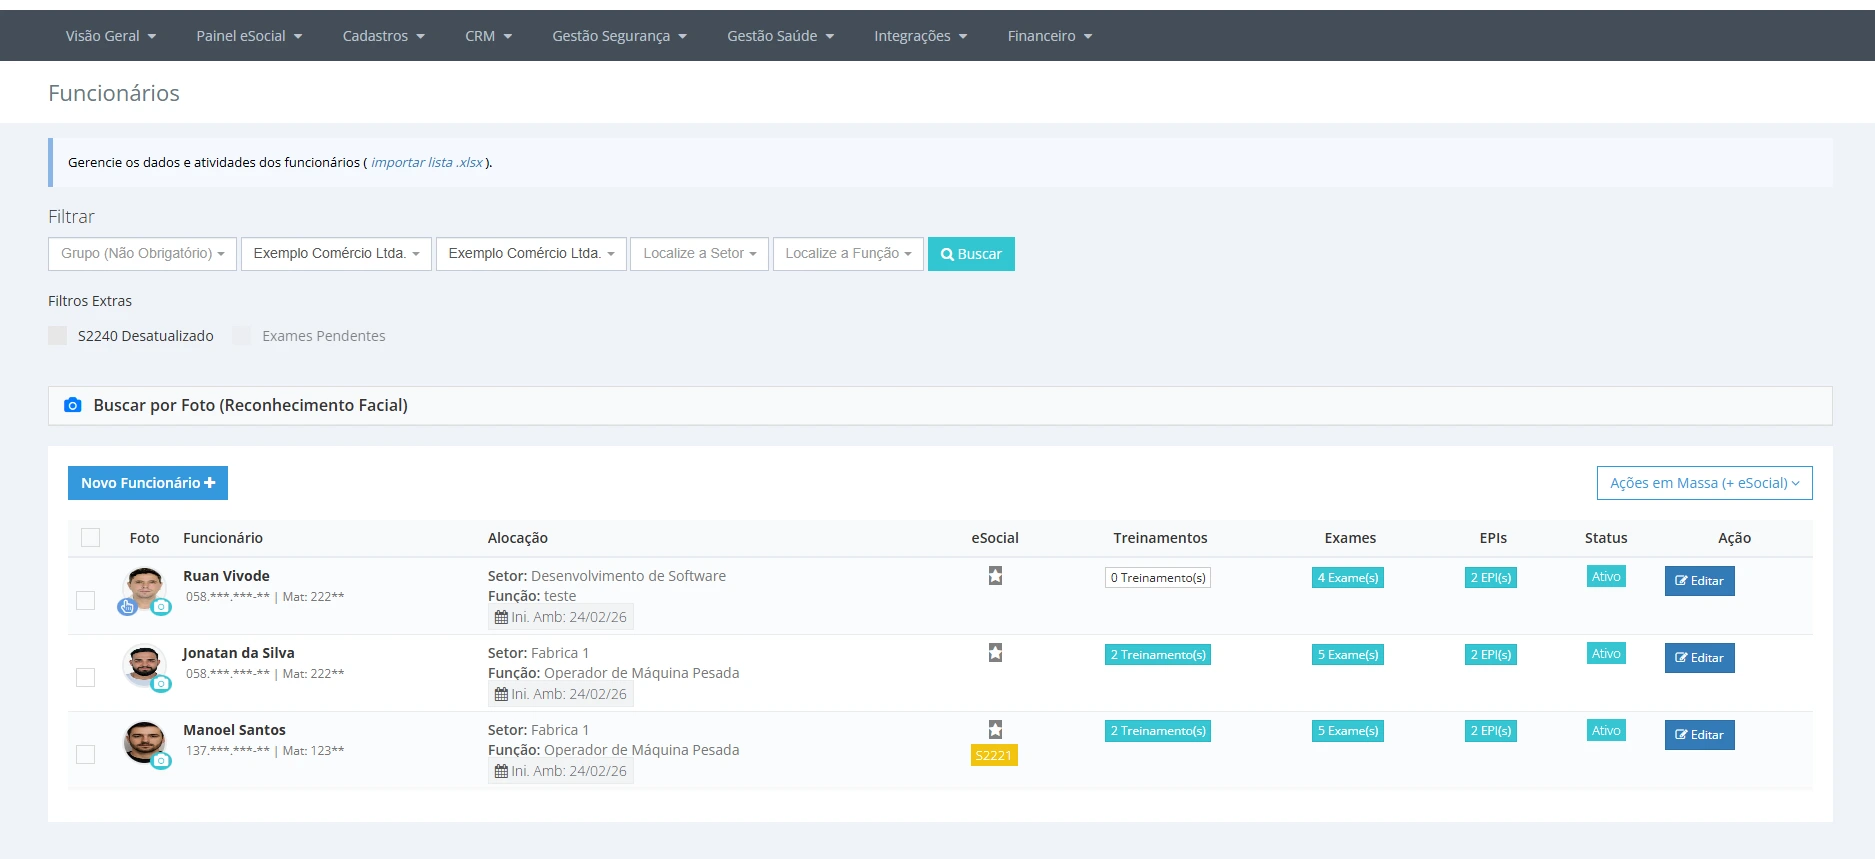Click the employee name Ruan Vivode
The height and width of the screenshot is (859, 1875).
[226, 576]
